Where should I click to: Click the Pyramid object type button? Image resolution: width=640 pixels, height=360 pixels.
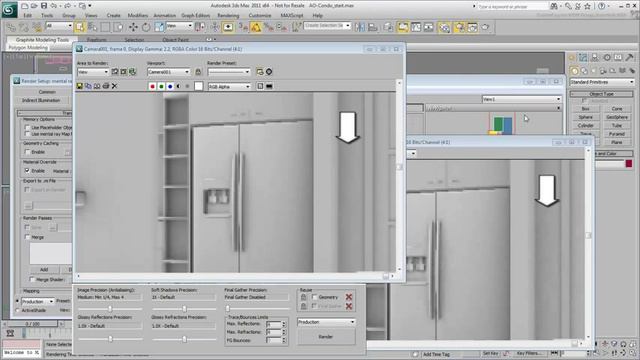617,134
